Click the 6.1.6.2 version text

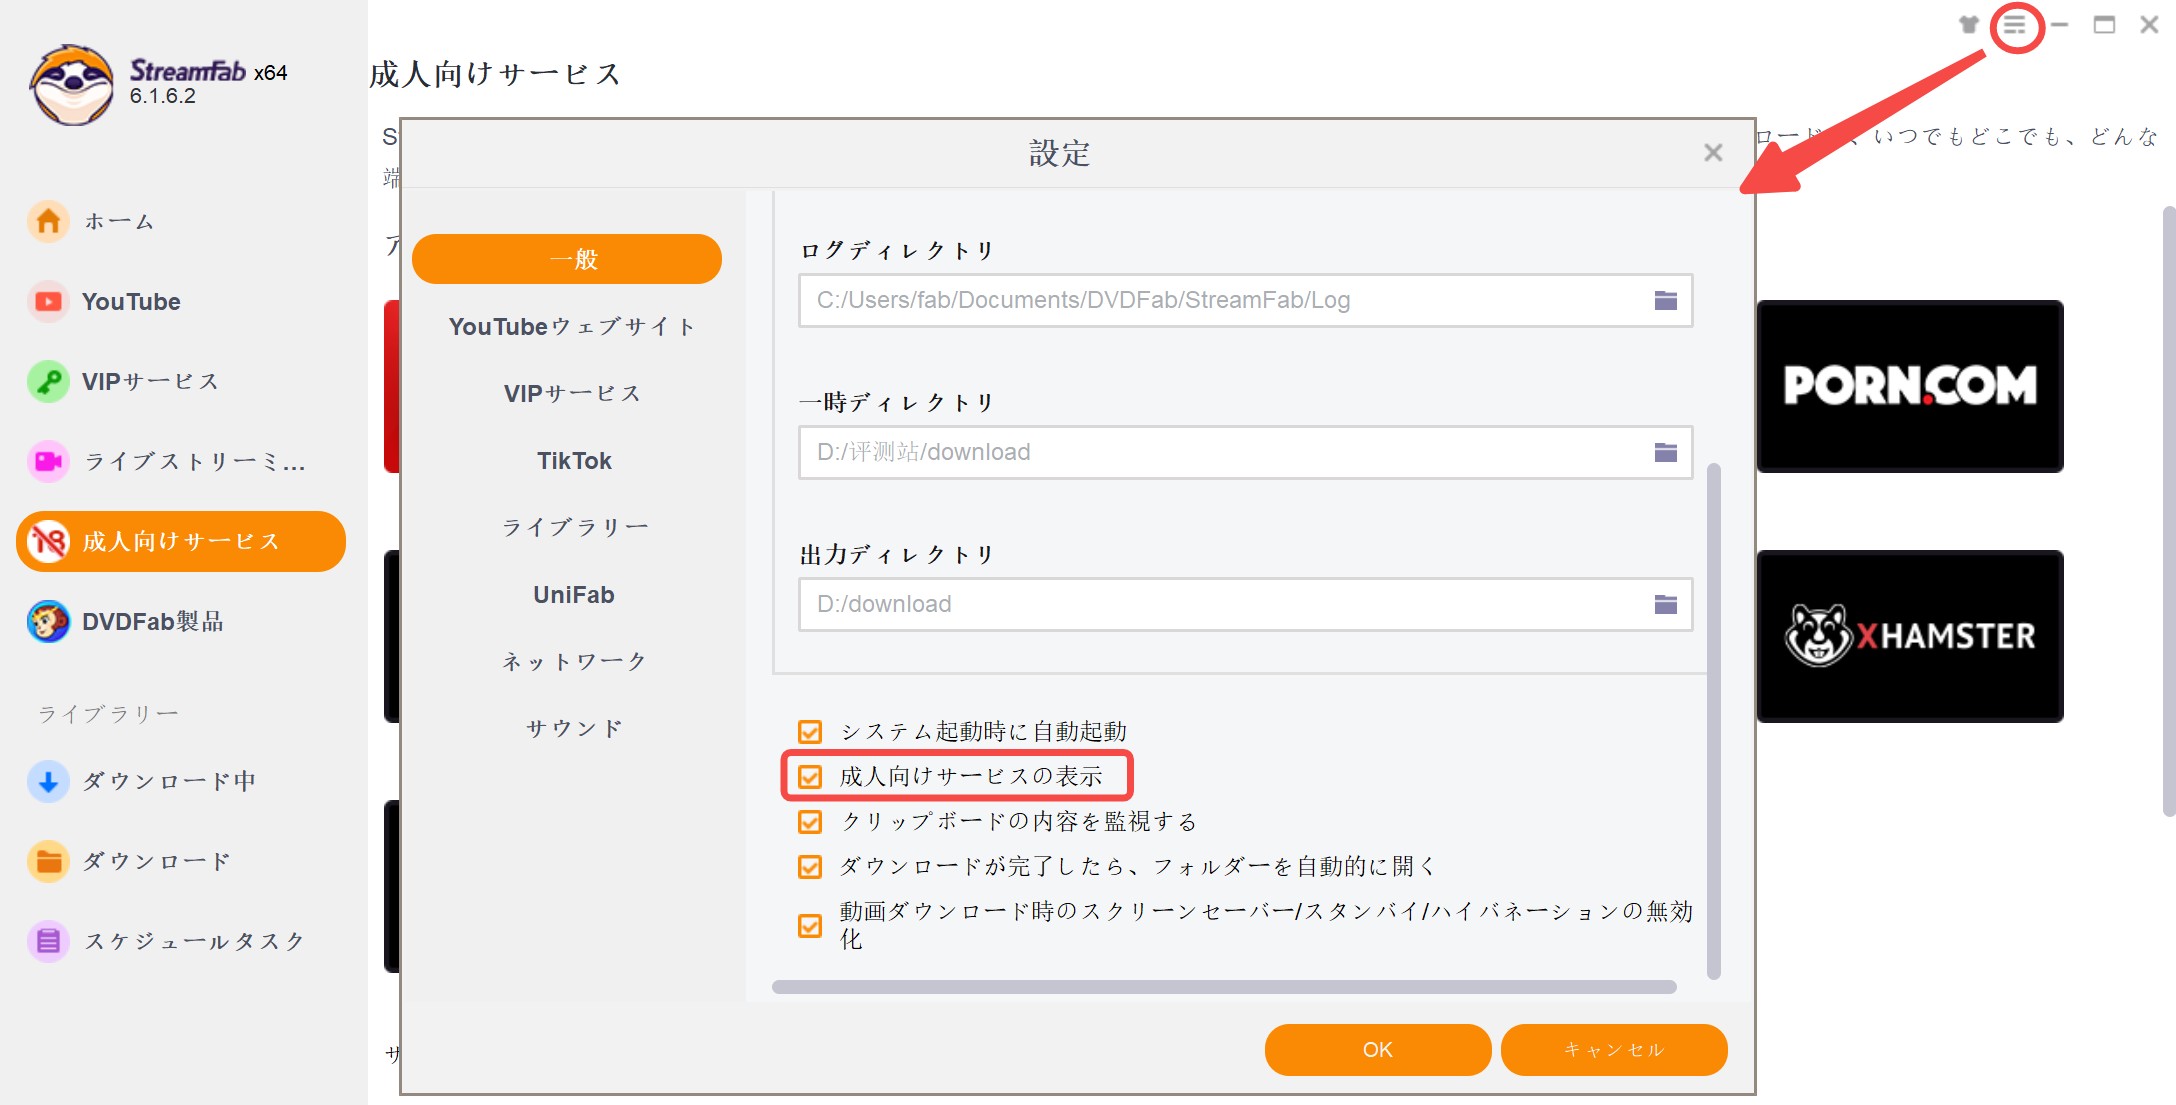coord(162,97)
